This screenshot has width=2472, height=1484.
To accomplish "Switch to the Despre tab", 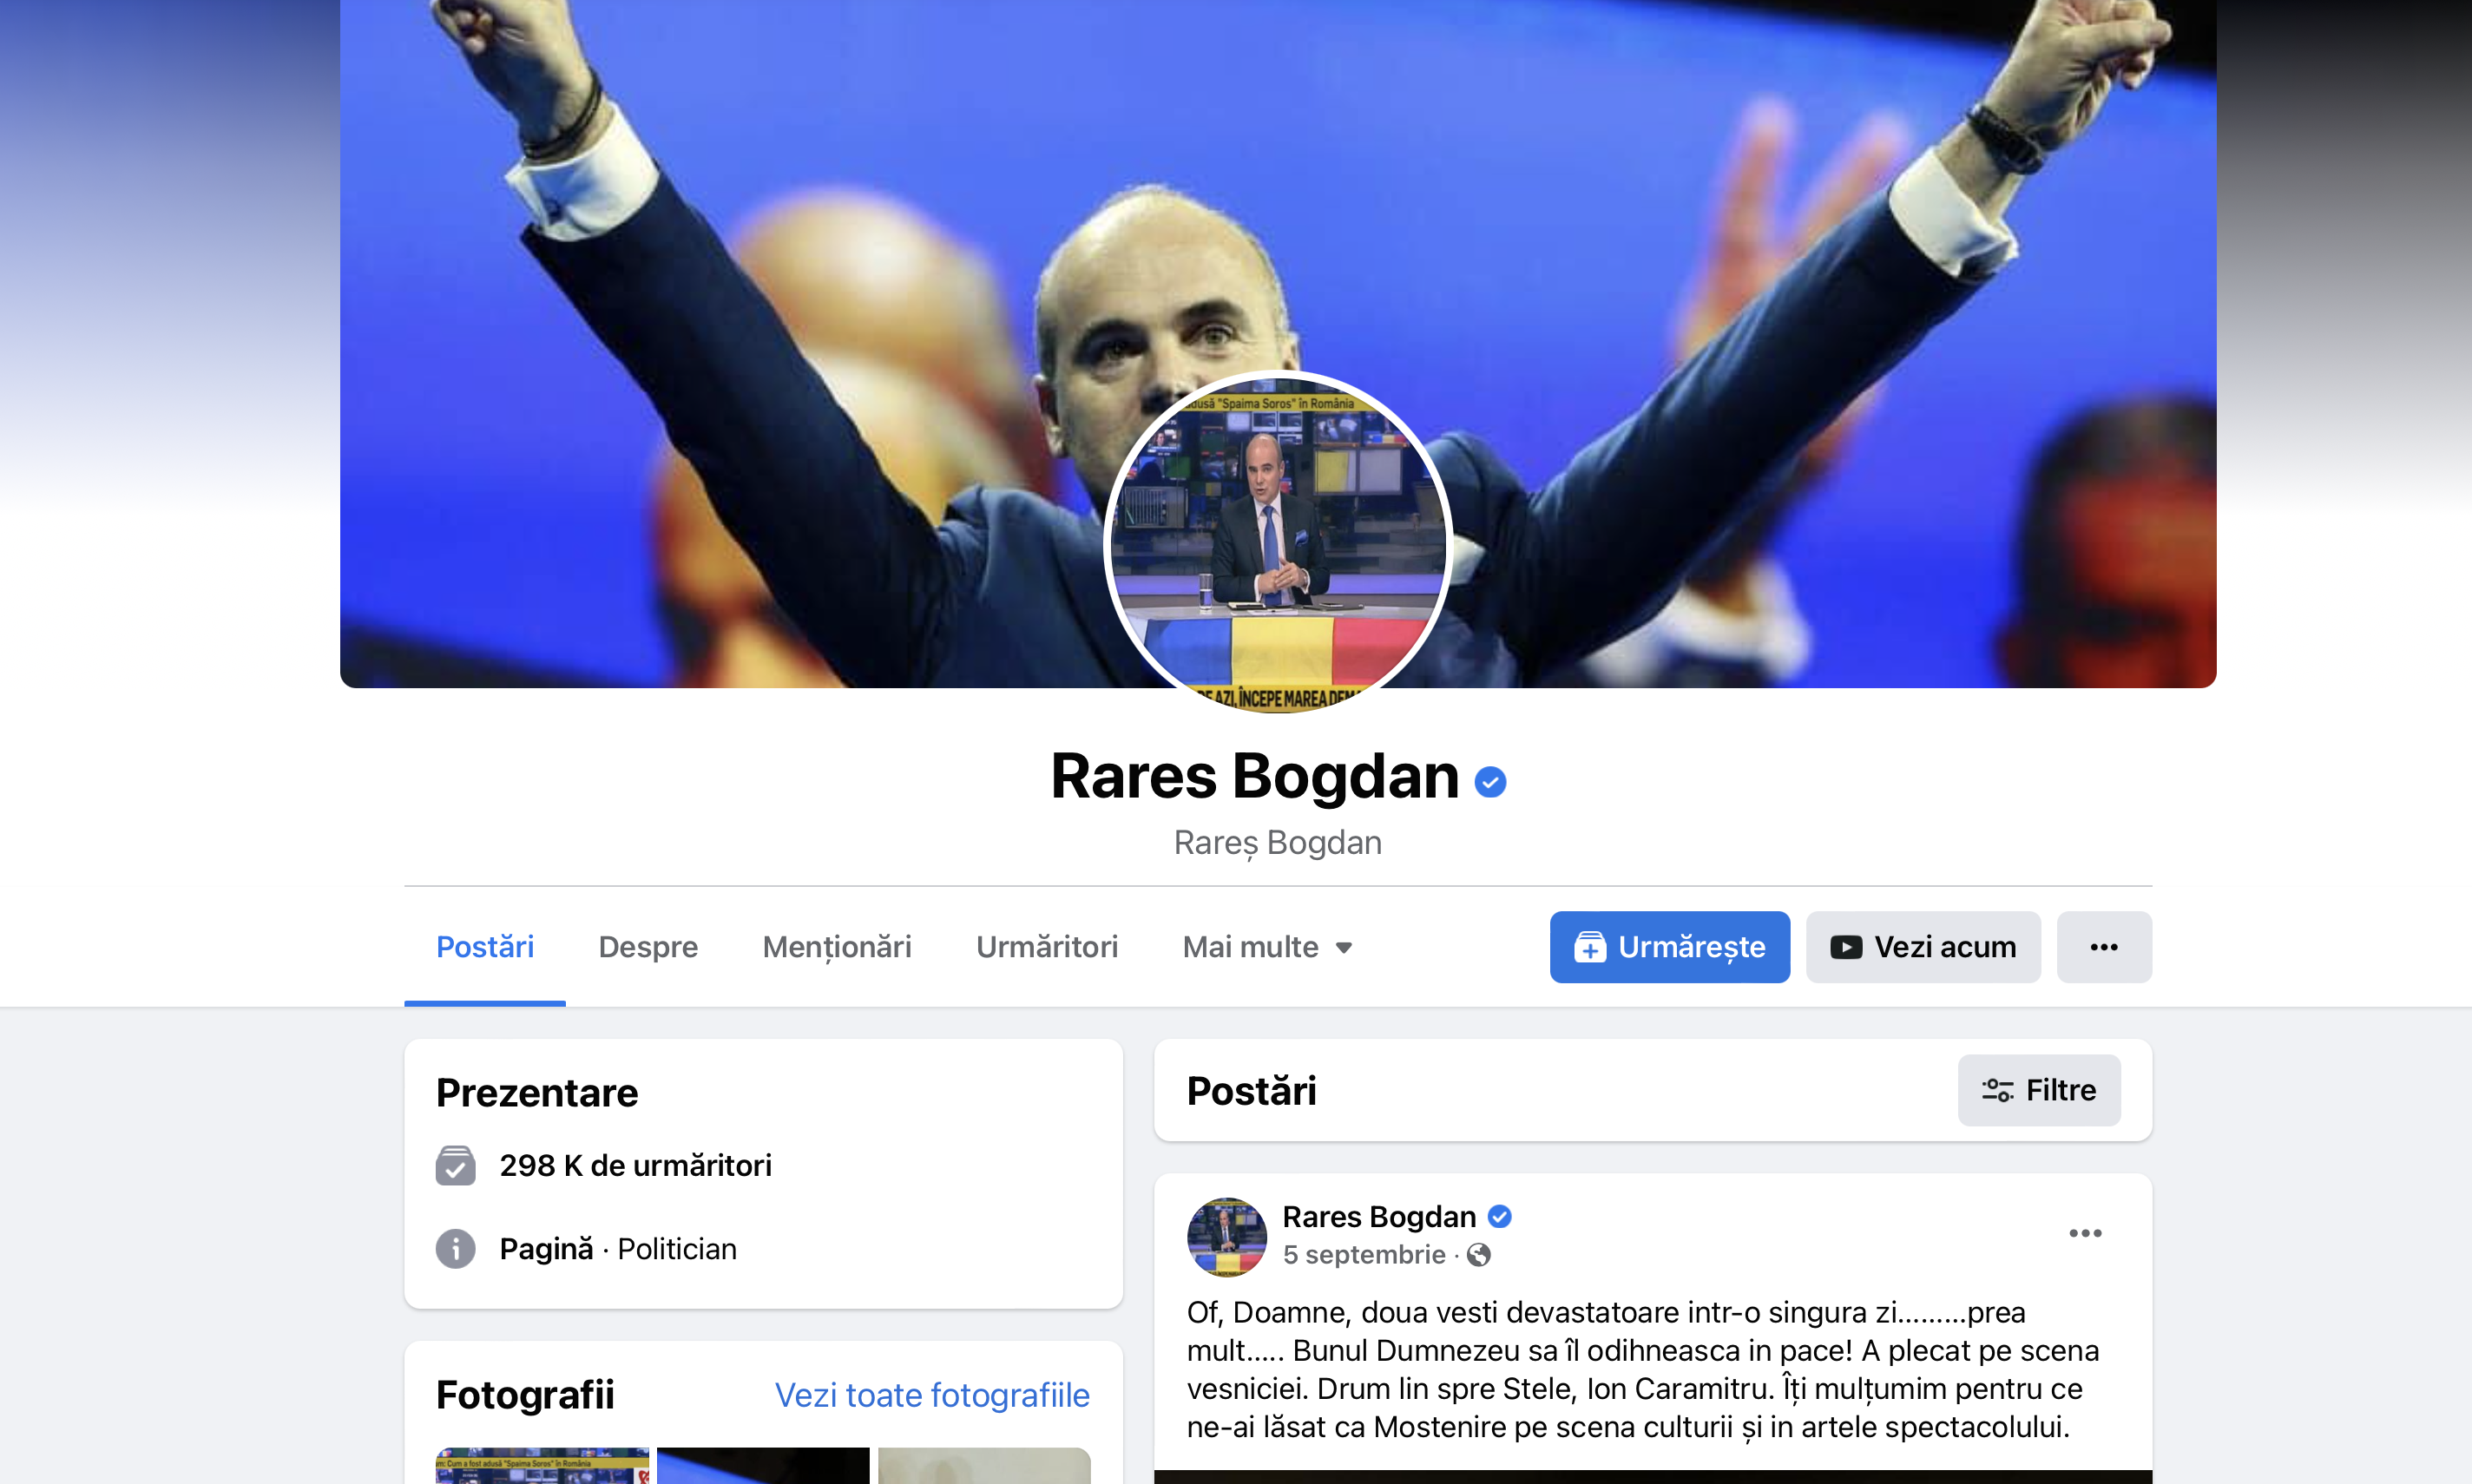I will click(x=648, y=947).
